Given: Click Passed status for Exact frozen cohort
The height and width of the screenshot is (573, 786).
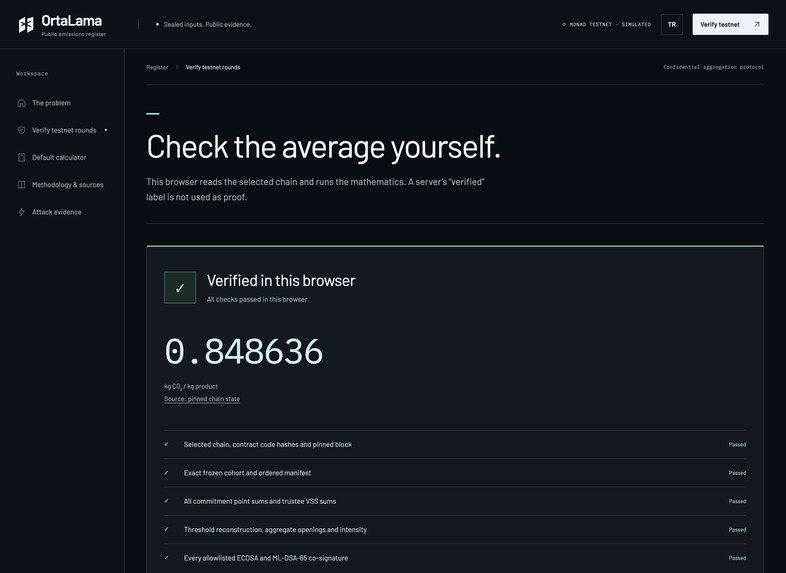Looking at the screenshot, I should coord(737,473).
